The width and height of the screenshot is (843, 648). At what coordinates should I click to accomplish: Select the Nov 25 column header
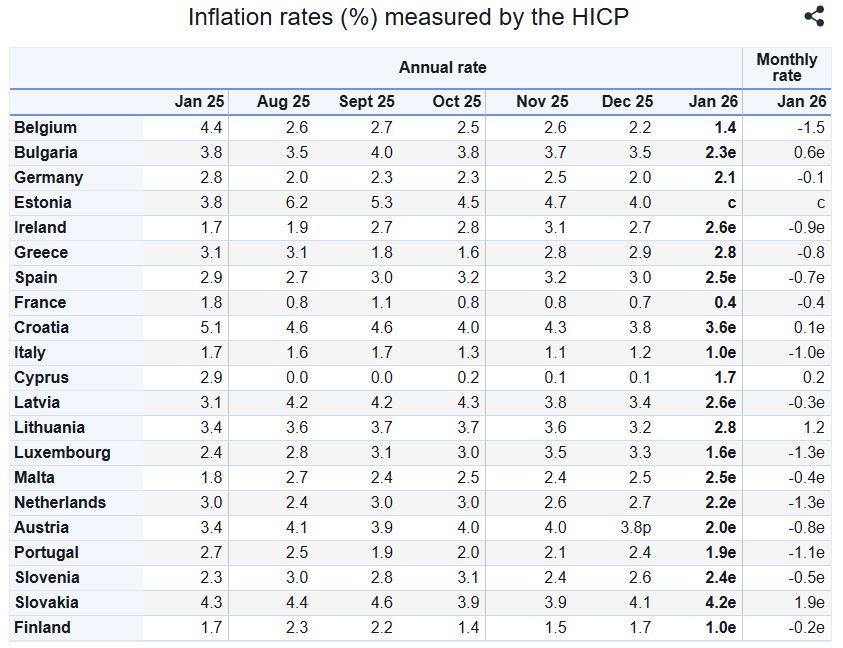pos(542,102)
